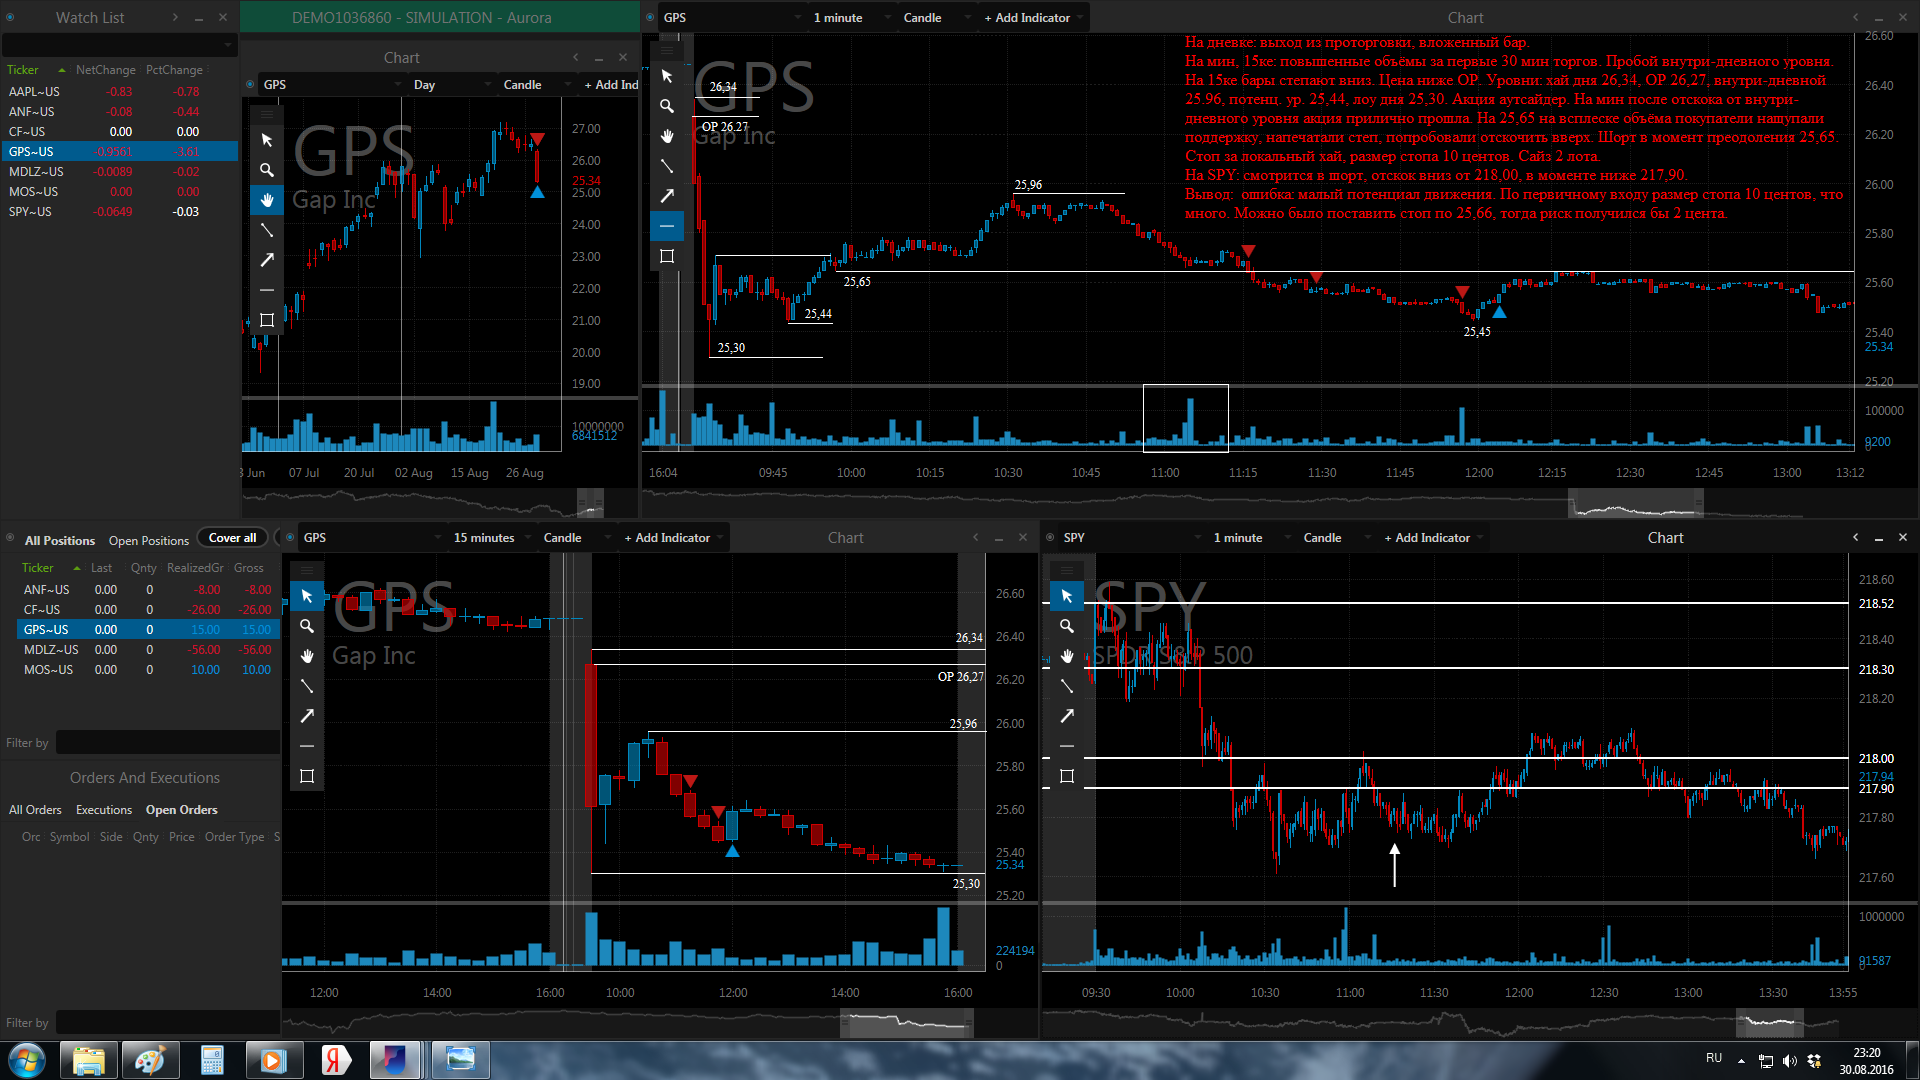Open Day timeframe dropdown in GPS chart
The width and height of the screenshot is (1920, 1080).
click(452, 85)
